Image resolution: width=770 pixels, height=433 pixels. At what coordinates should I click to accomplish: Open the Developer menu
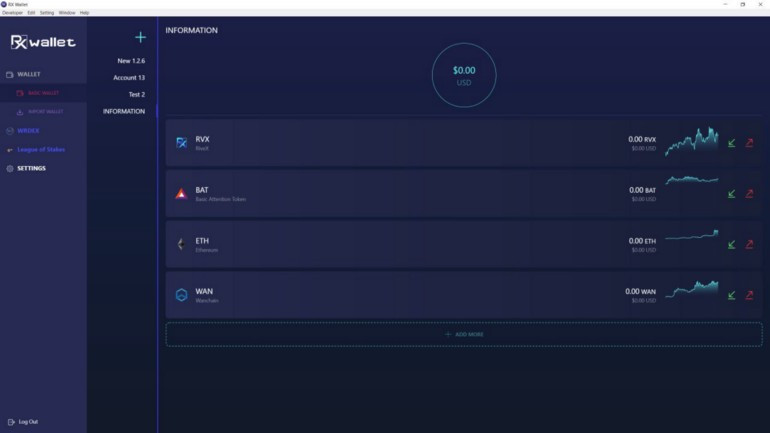12,13
